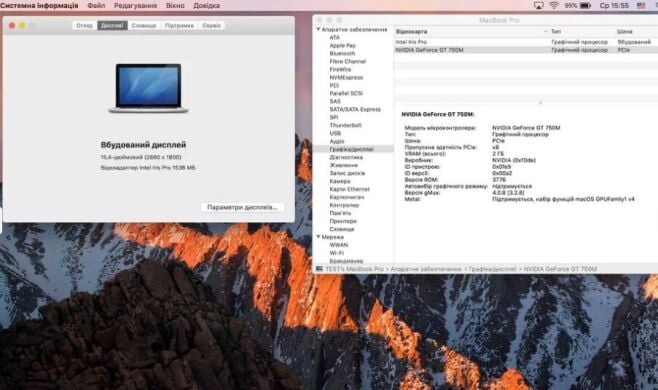Open the Файл menu
Image resolution: width=658 pixels, height=390 pixels.
point(96,5)
